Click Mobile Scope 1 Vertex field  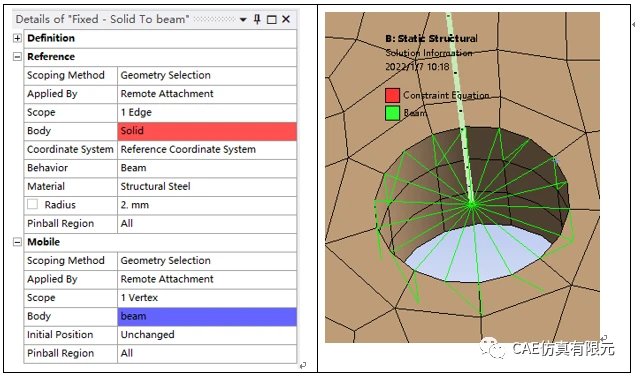coord(207,298)
